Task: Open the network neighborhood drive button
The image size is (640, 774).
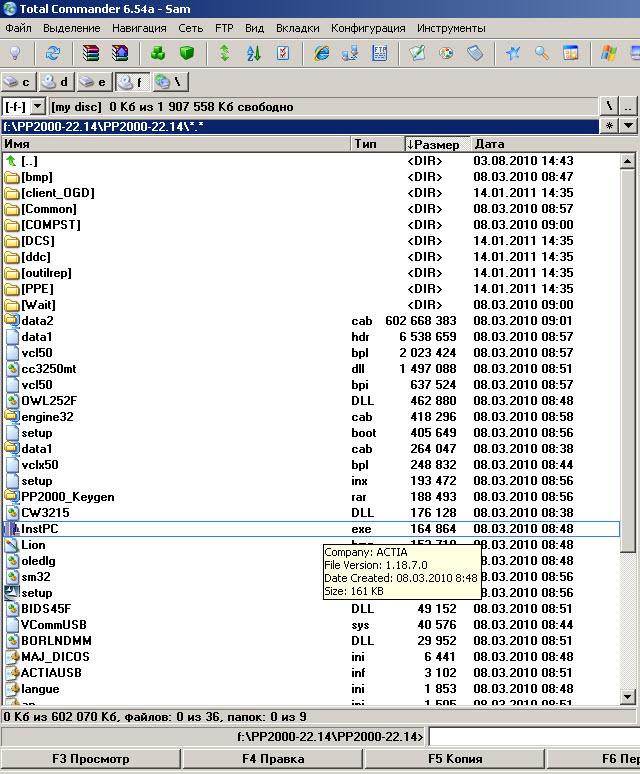Action: (170, 82)
